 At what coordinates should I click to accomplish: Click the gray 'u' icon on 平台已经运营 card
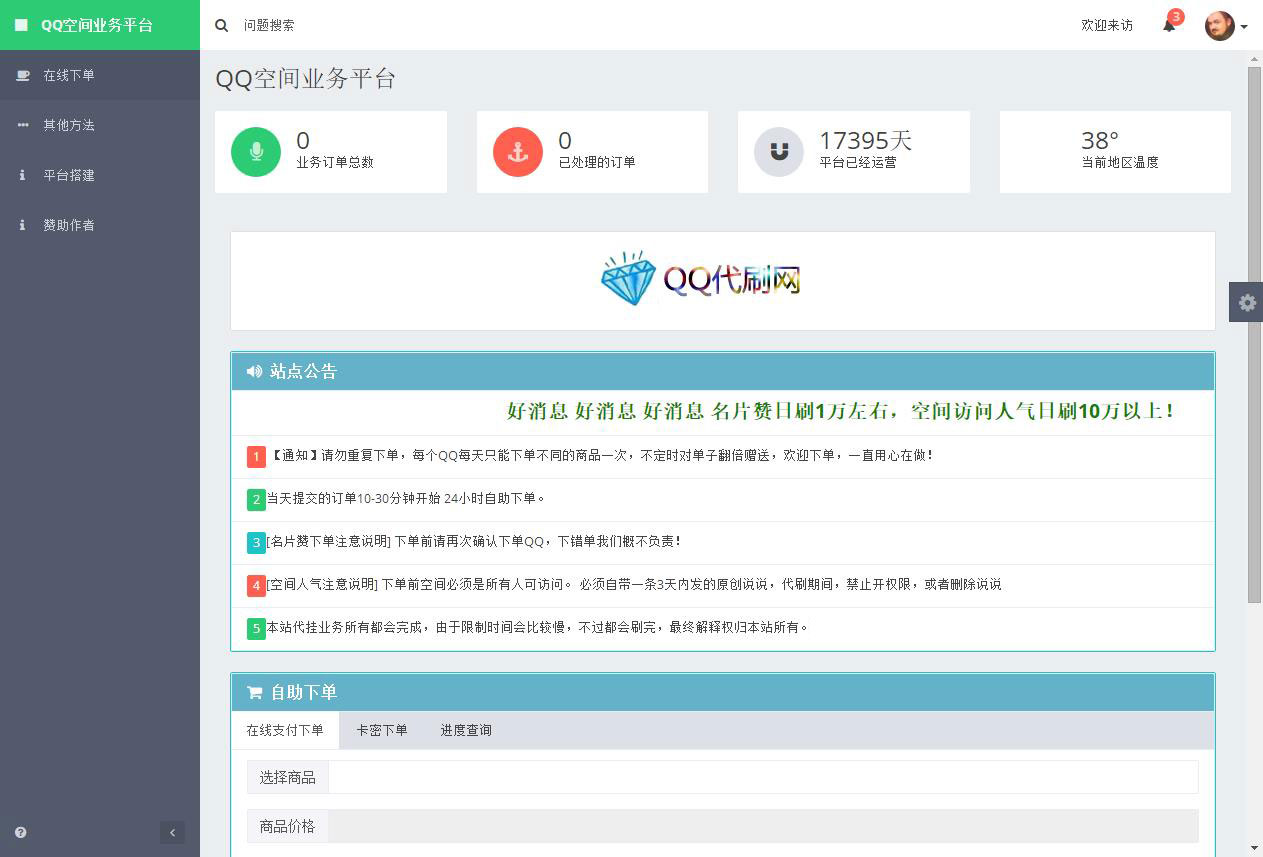click(778, 151)
